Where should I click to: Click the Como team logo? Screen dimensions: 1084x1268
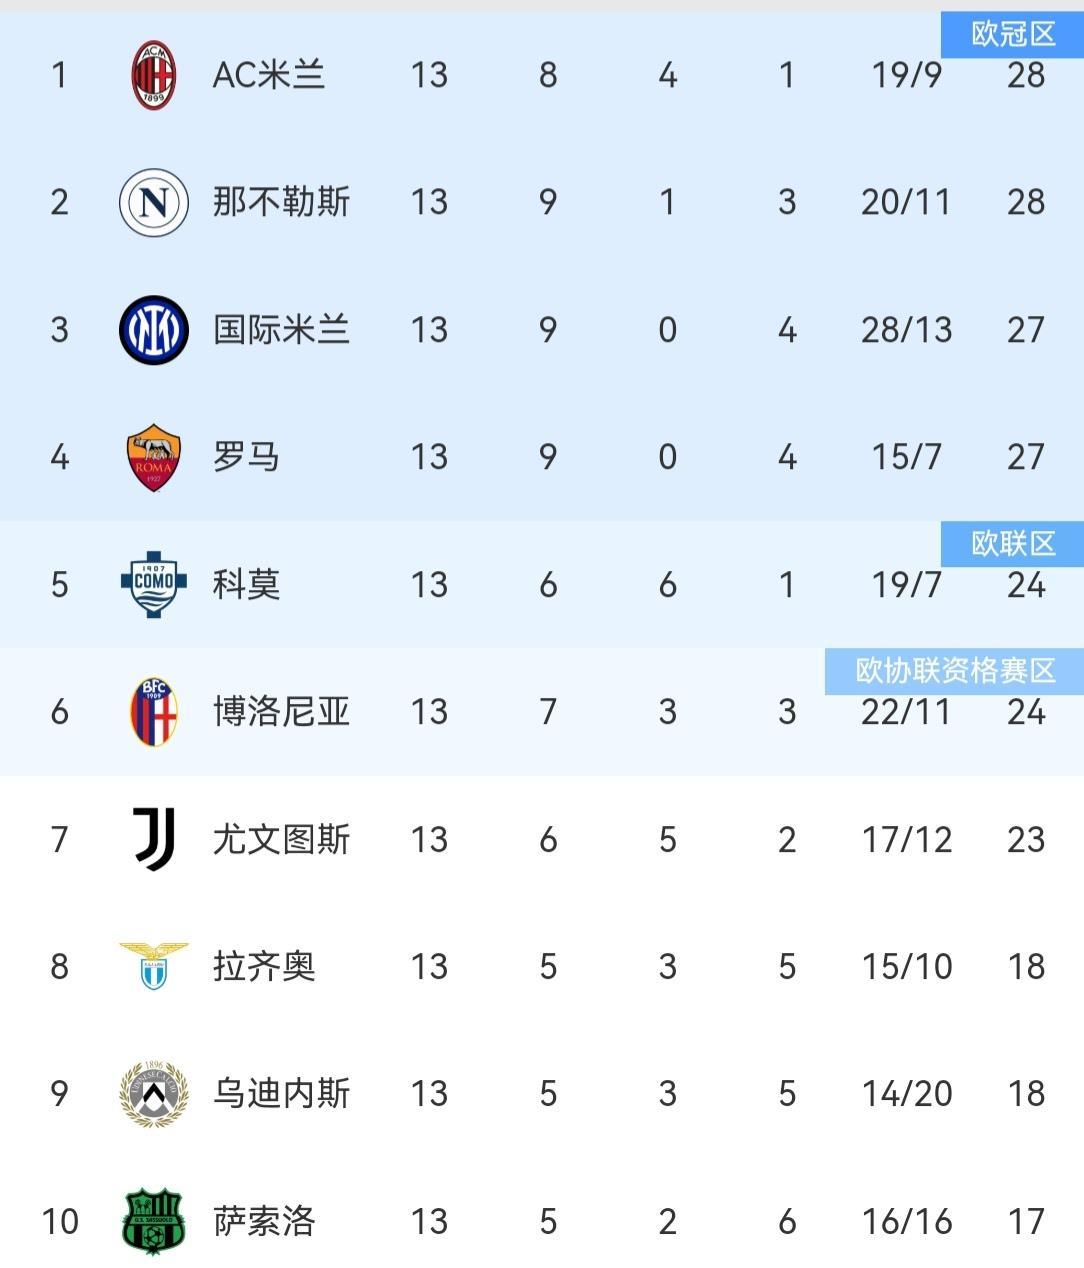154,584
